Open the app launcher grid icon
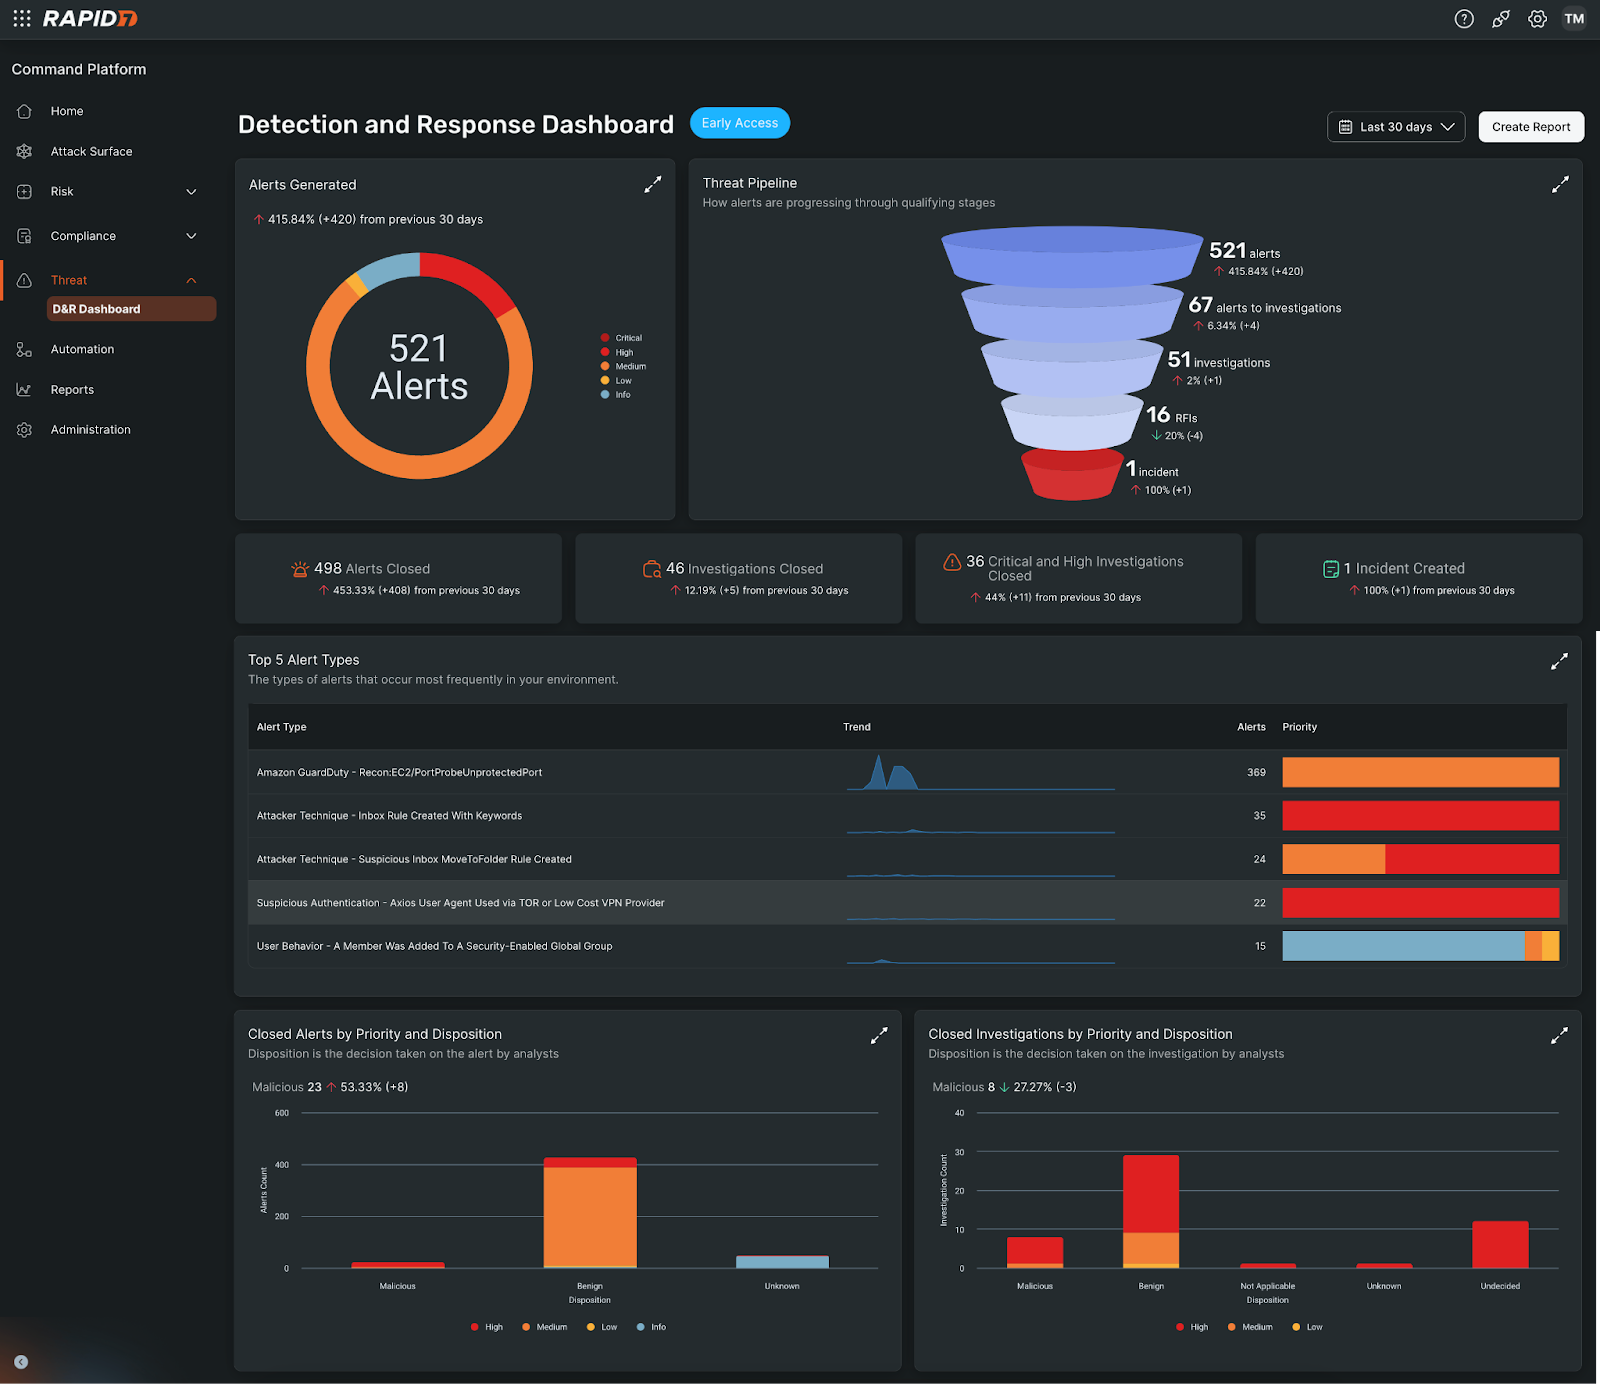Image resolution: width=1600 pixels, height=1384 pixels. tap(22, 18)
